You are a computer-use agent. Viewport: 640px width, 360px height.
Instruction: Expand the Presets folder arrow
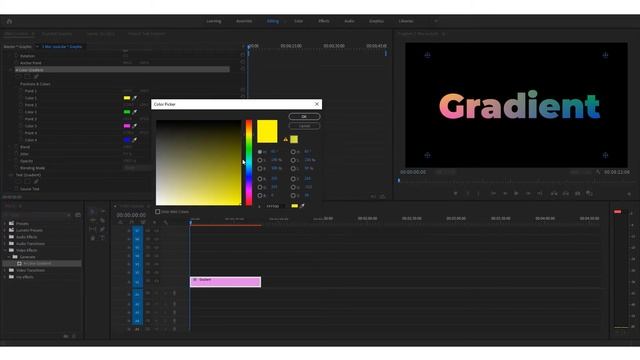click(5, 224)
